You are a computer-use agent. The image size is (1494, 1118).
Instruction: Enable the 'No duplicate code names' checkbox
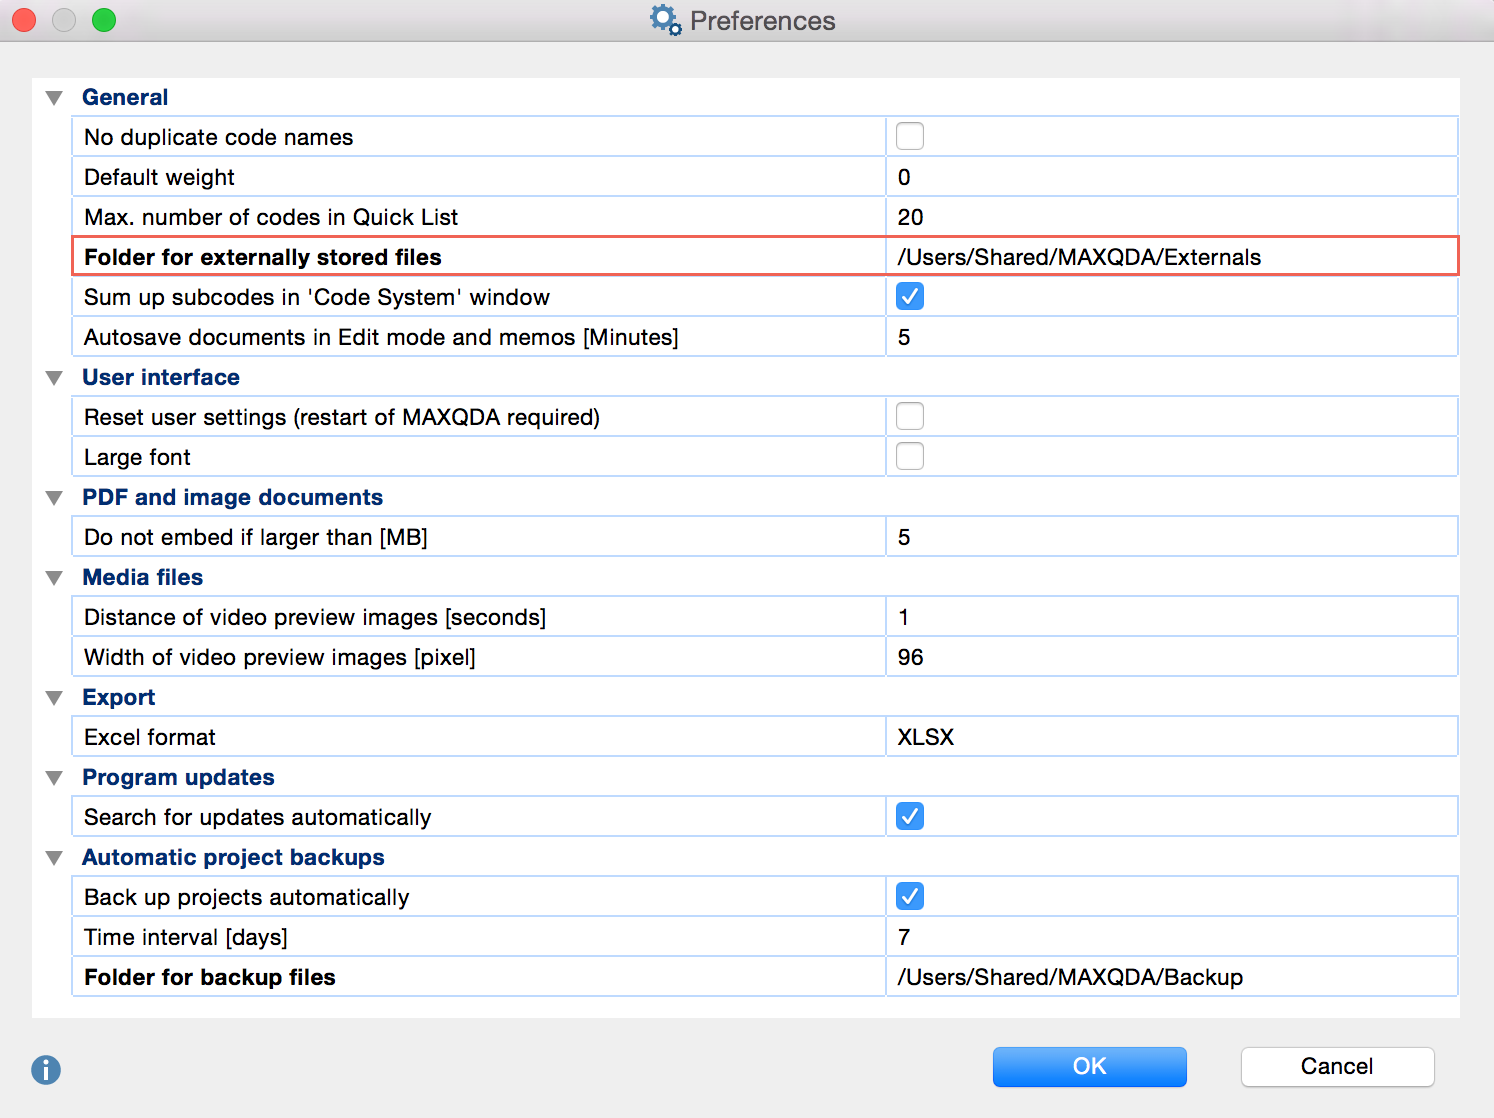pyautogui.click(x=909, y=136)
